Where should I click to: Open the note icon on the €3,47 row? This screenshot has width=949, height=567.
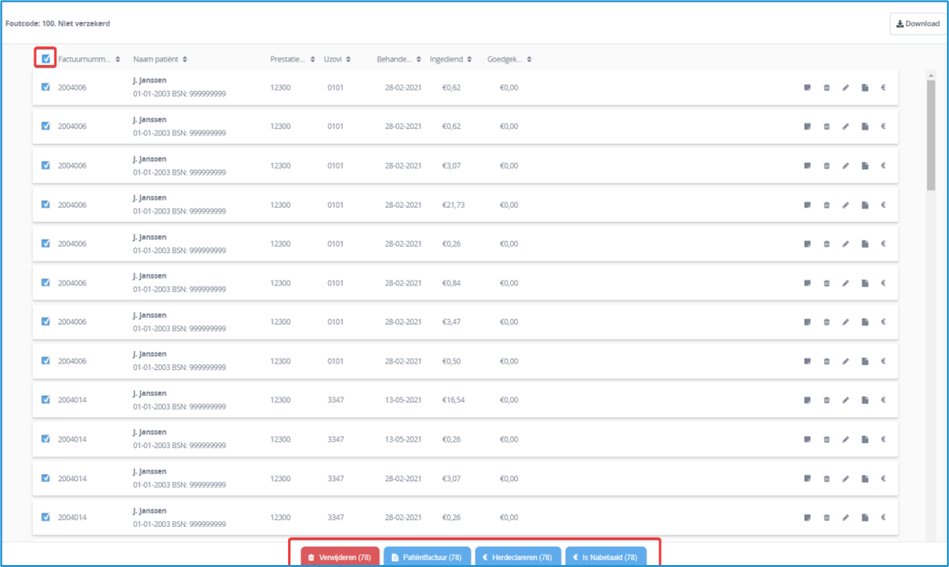[x=807, y=322]
